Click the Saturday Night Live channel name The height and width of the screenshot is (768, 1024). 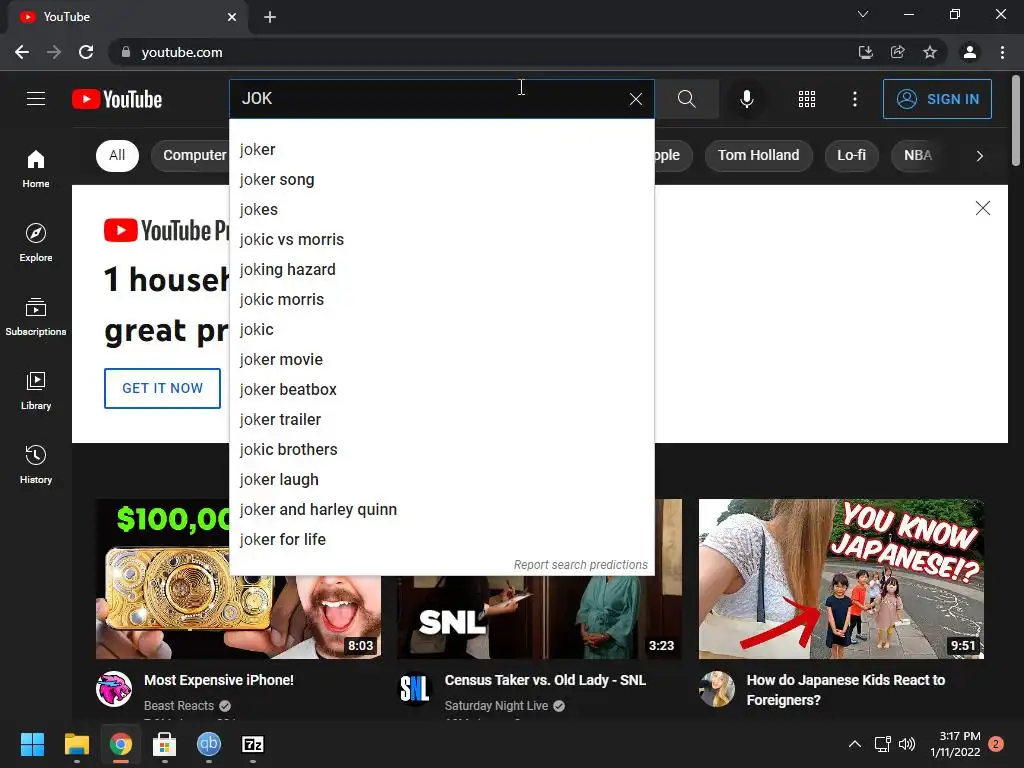coord(496,706)
